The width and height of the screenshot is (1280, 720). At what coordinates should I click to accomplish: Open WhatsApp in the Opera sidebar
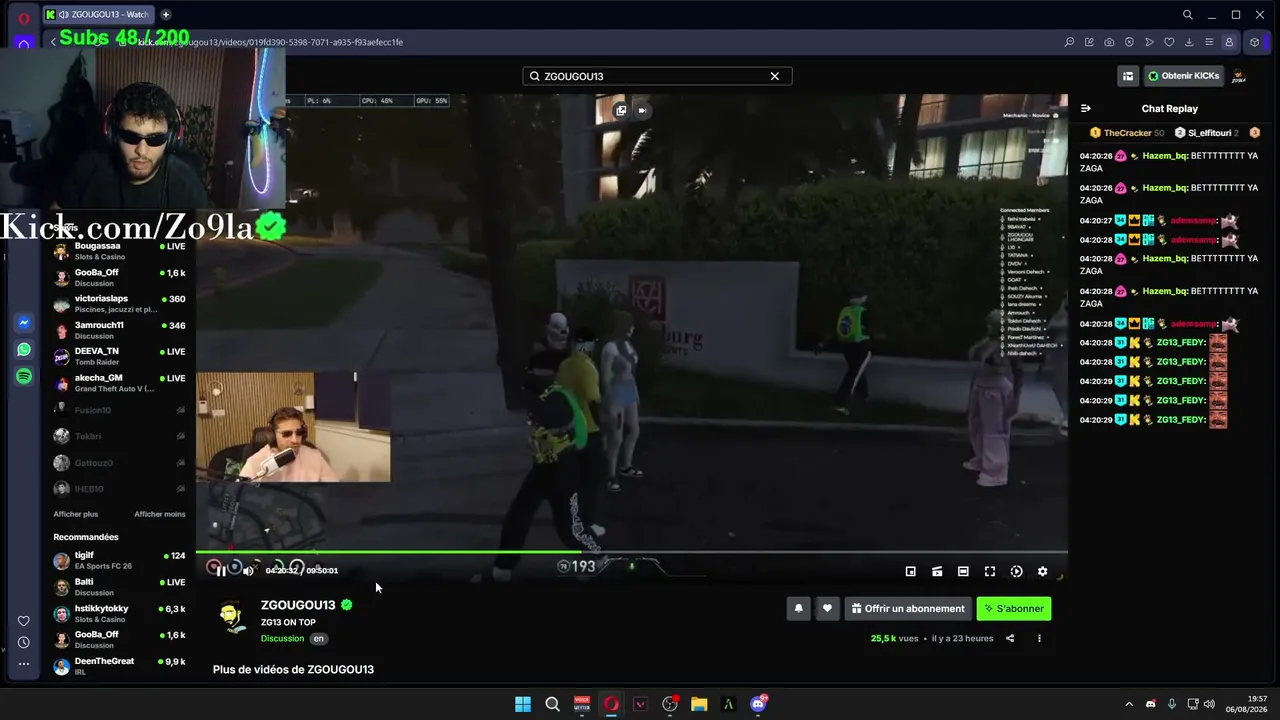pos(24,350)
